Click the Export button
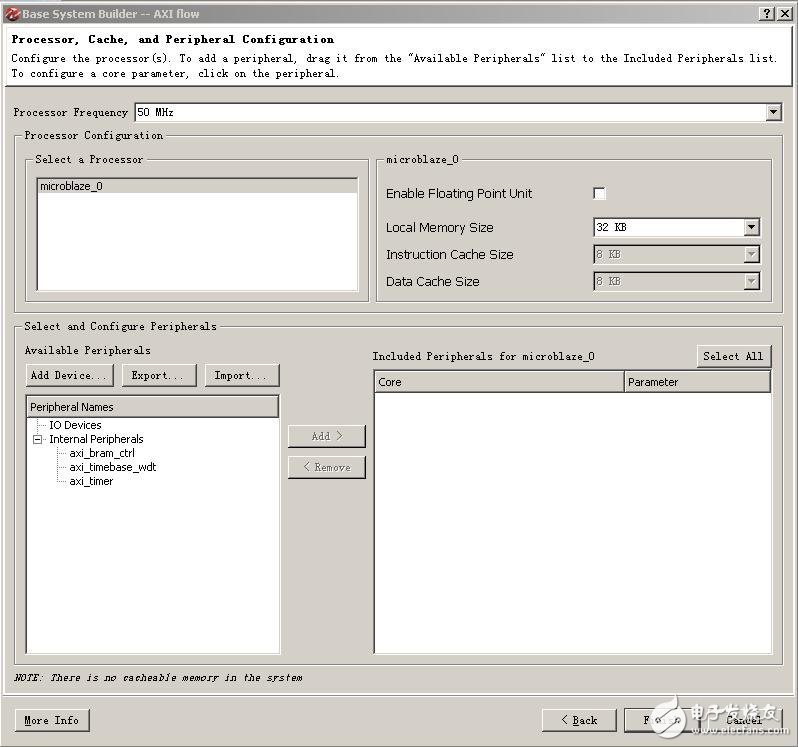Image resolution: width=798 pixels, height=747 pixels. (158, 375)
